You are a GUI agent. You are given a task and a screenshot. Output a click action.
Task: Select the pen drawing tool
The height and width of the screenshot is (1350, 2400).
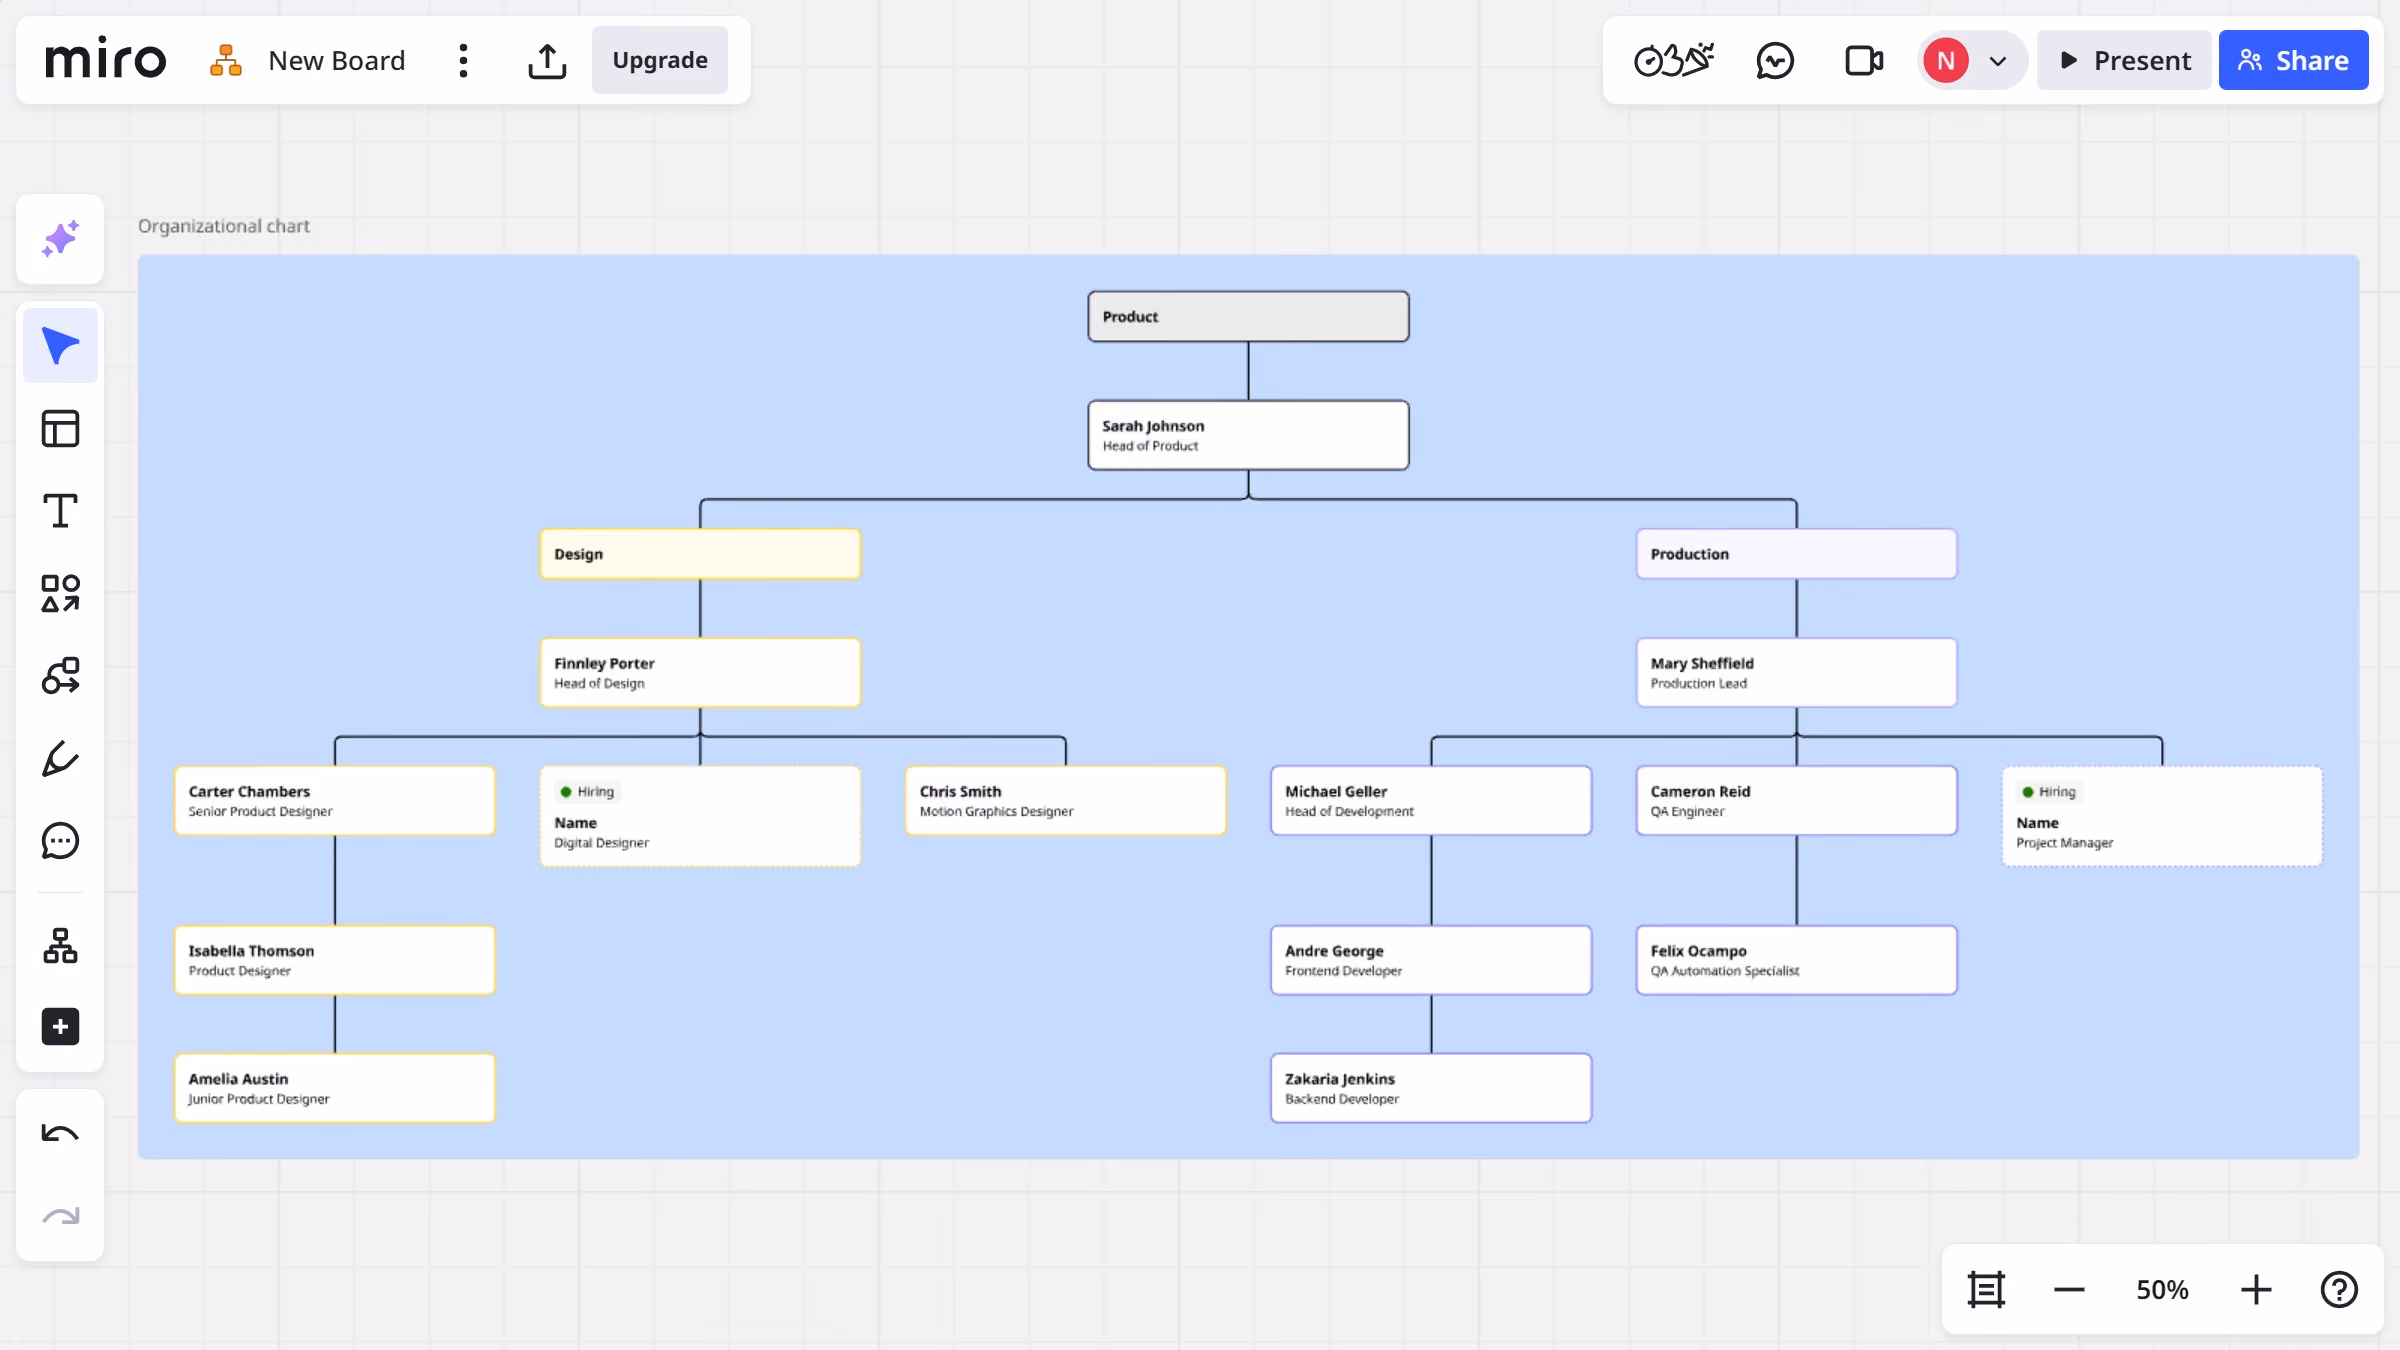[x=60, y=758]
